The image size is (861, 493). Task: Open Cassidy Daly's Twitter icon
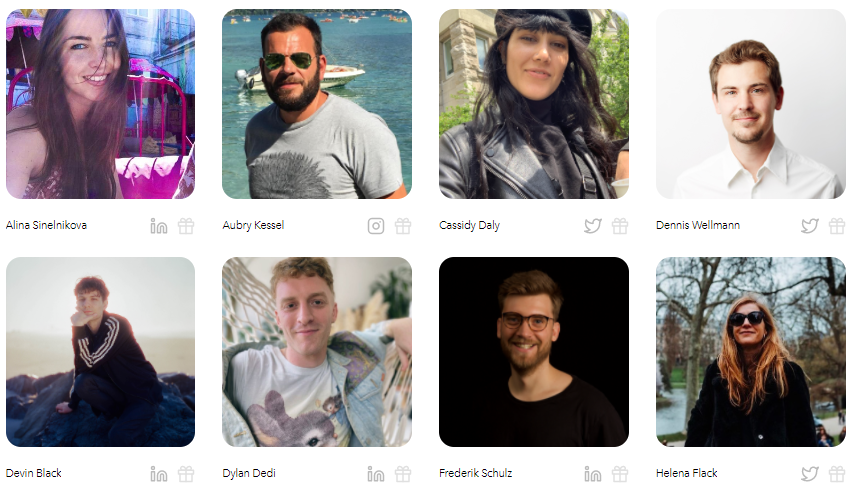coord(592,226)
